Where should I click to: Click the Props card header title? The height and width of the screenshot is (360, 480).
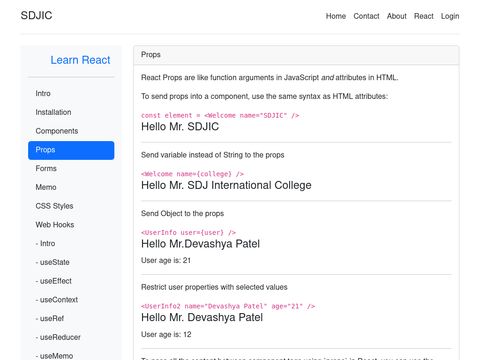[x=151, y=55]
